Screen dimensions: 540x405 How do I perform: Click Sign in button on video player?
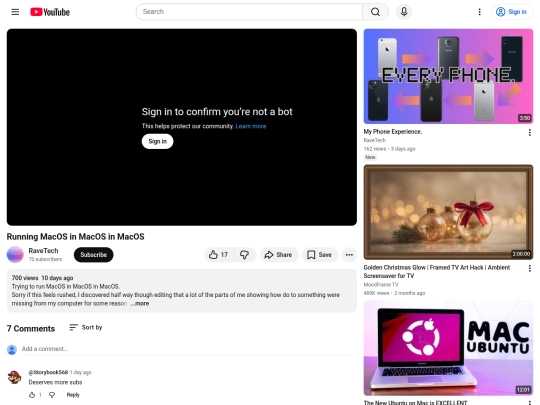(157, 141)
